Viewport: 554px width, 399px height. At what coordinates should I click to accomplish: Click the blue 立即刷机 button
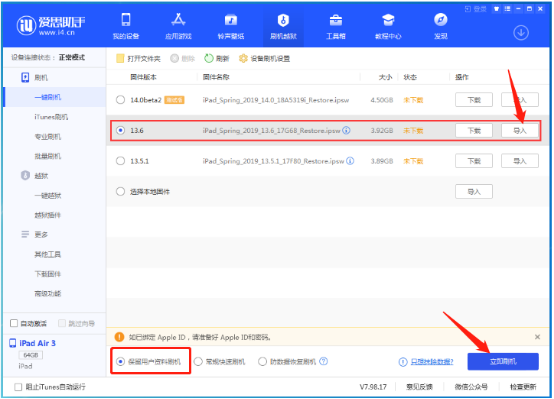(x=503, y=362)
